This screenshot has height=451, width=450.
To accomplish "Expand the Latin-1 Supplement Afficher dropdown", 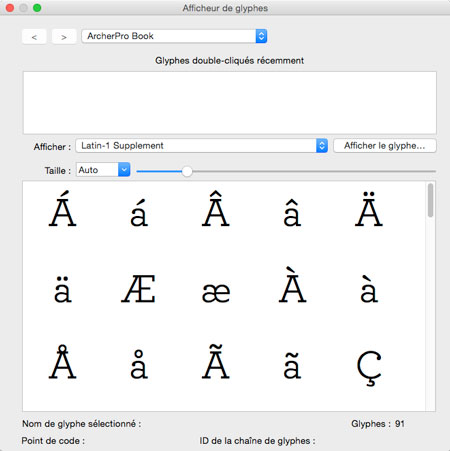I will pyautogui.click(x=202, y=146).
